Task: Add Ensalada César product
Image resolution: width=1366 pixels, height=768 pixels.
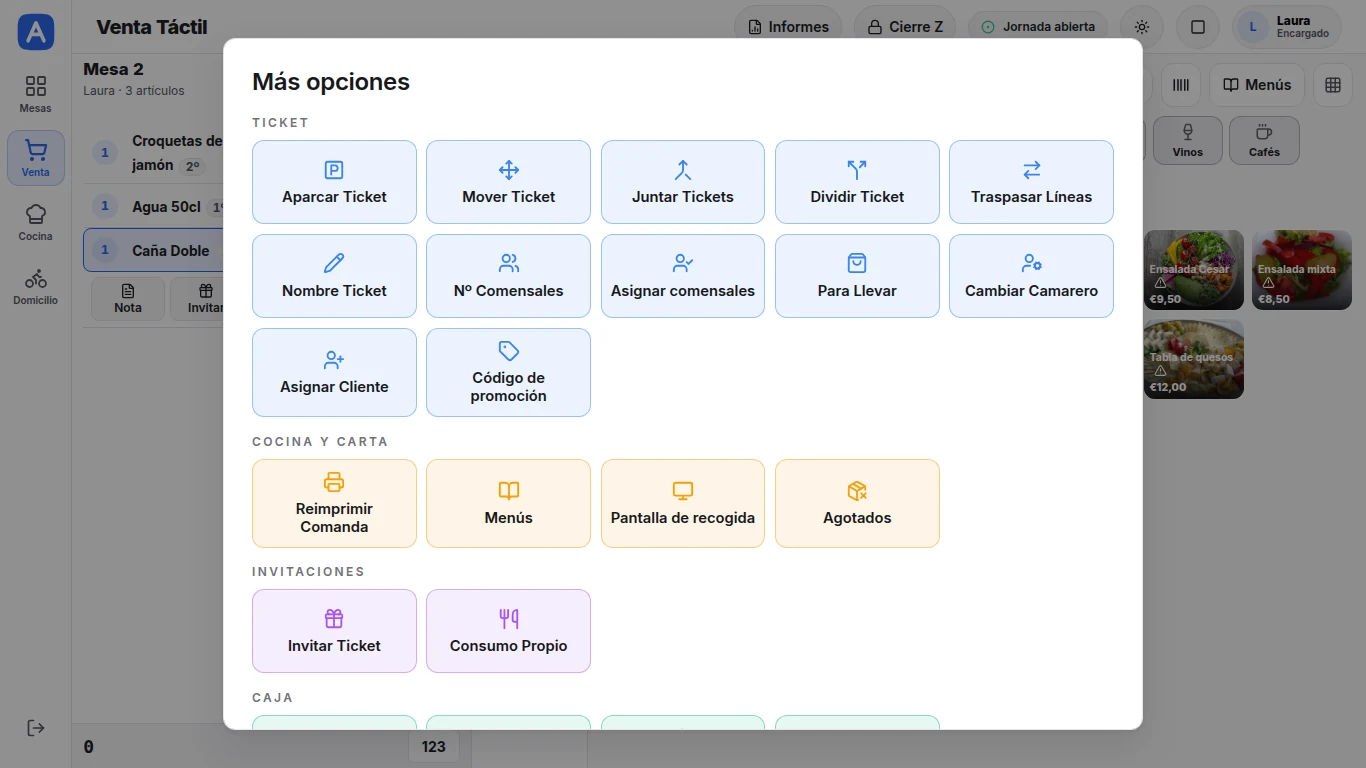Action: [x=1193, y=270]
